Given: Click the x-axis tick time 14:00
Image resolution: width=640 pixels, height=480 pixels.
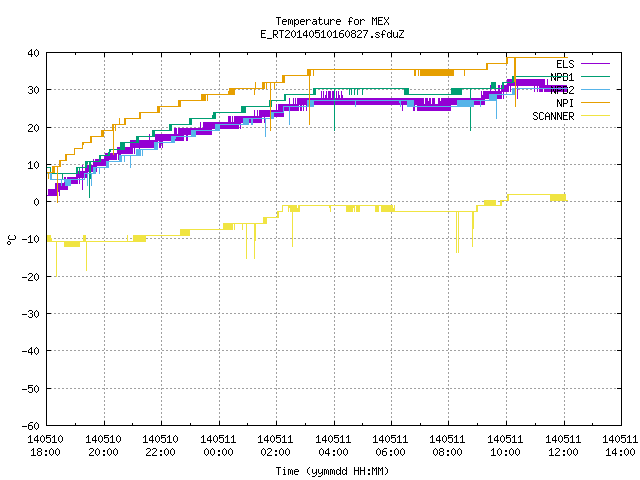Looking at the screenshot, I should [x=620, y=452].
